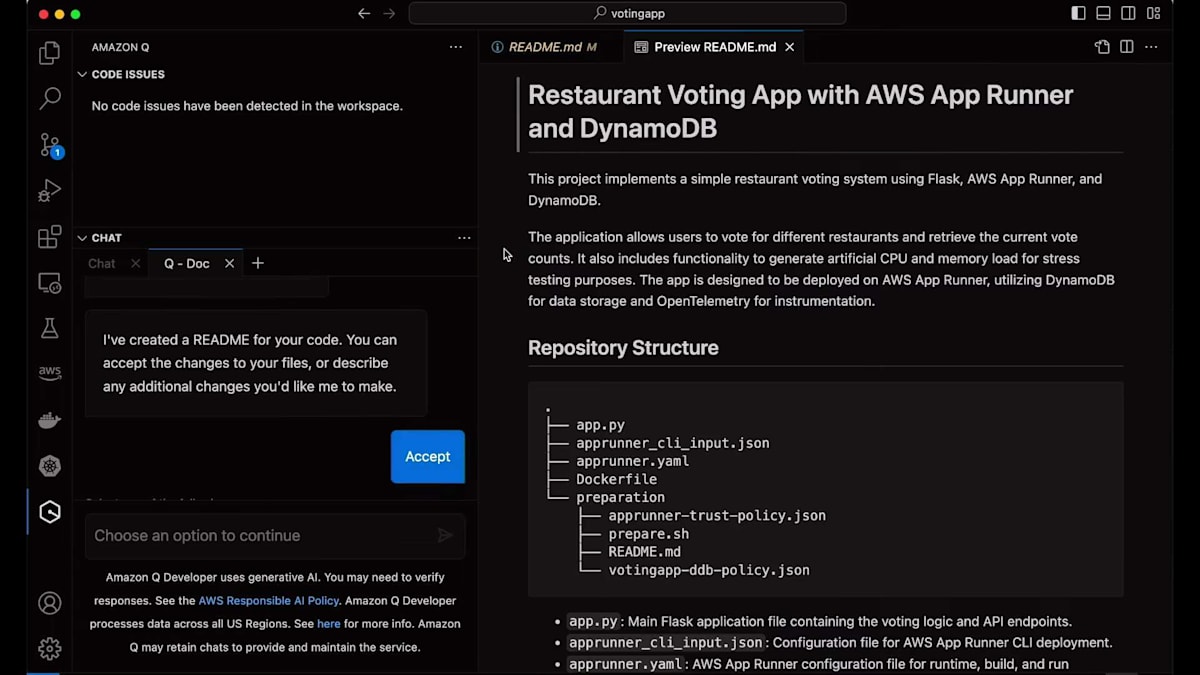Click apprunner-trust-policy.json in the tree
Screen dimensions: 1200x675
(x=717, y=516)
